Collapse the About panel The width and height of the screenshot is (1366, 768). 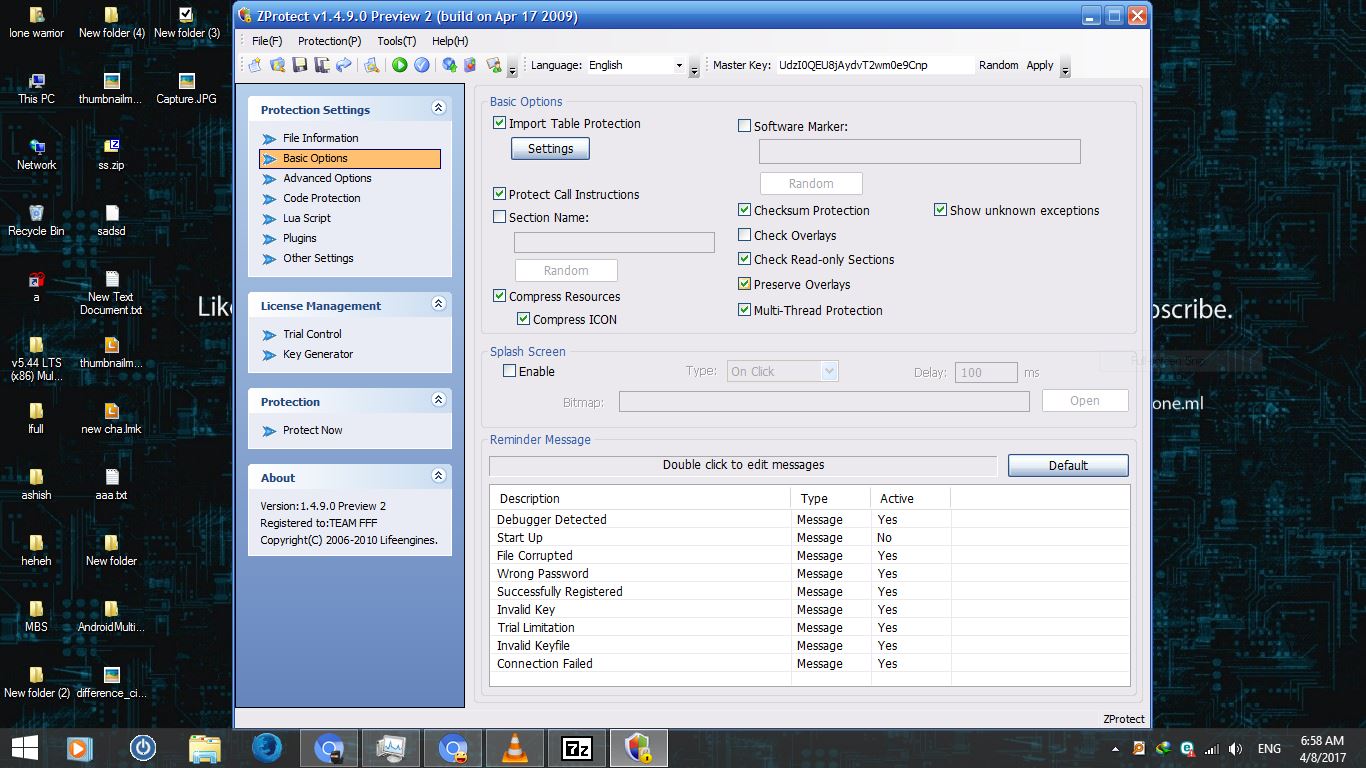438,475
